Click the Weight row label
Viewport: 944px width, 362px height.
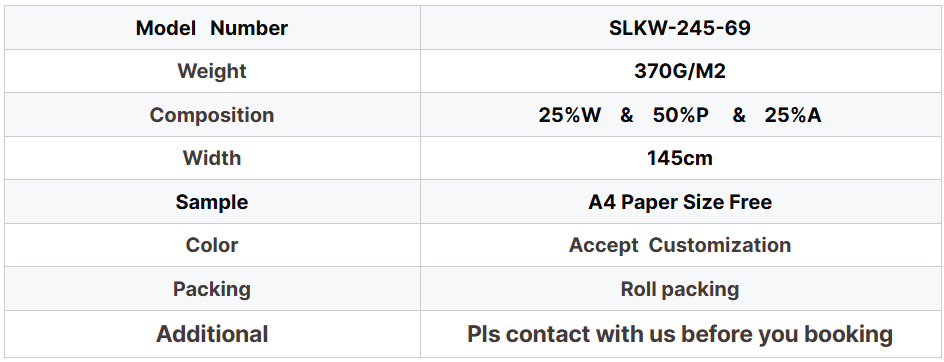pyautogui.click(x=212, y=71)
